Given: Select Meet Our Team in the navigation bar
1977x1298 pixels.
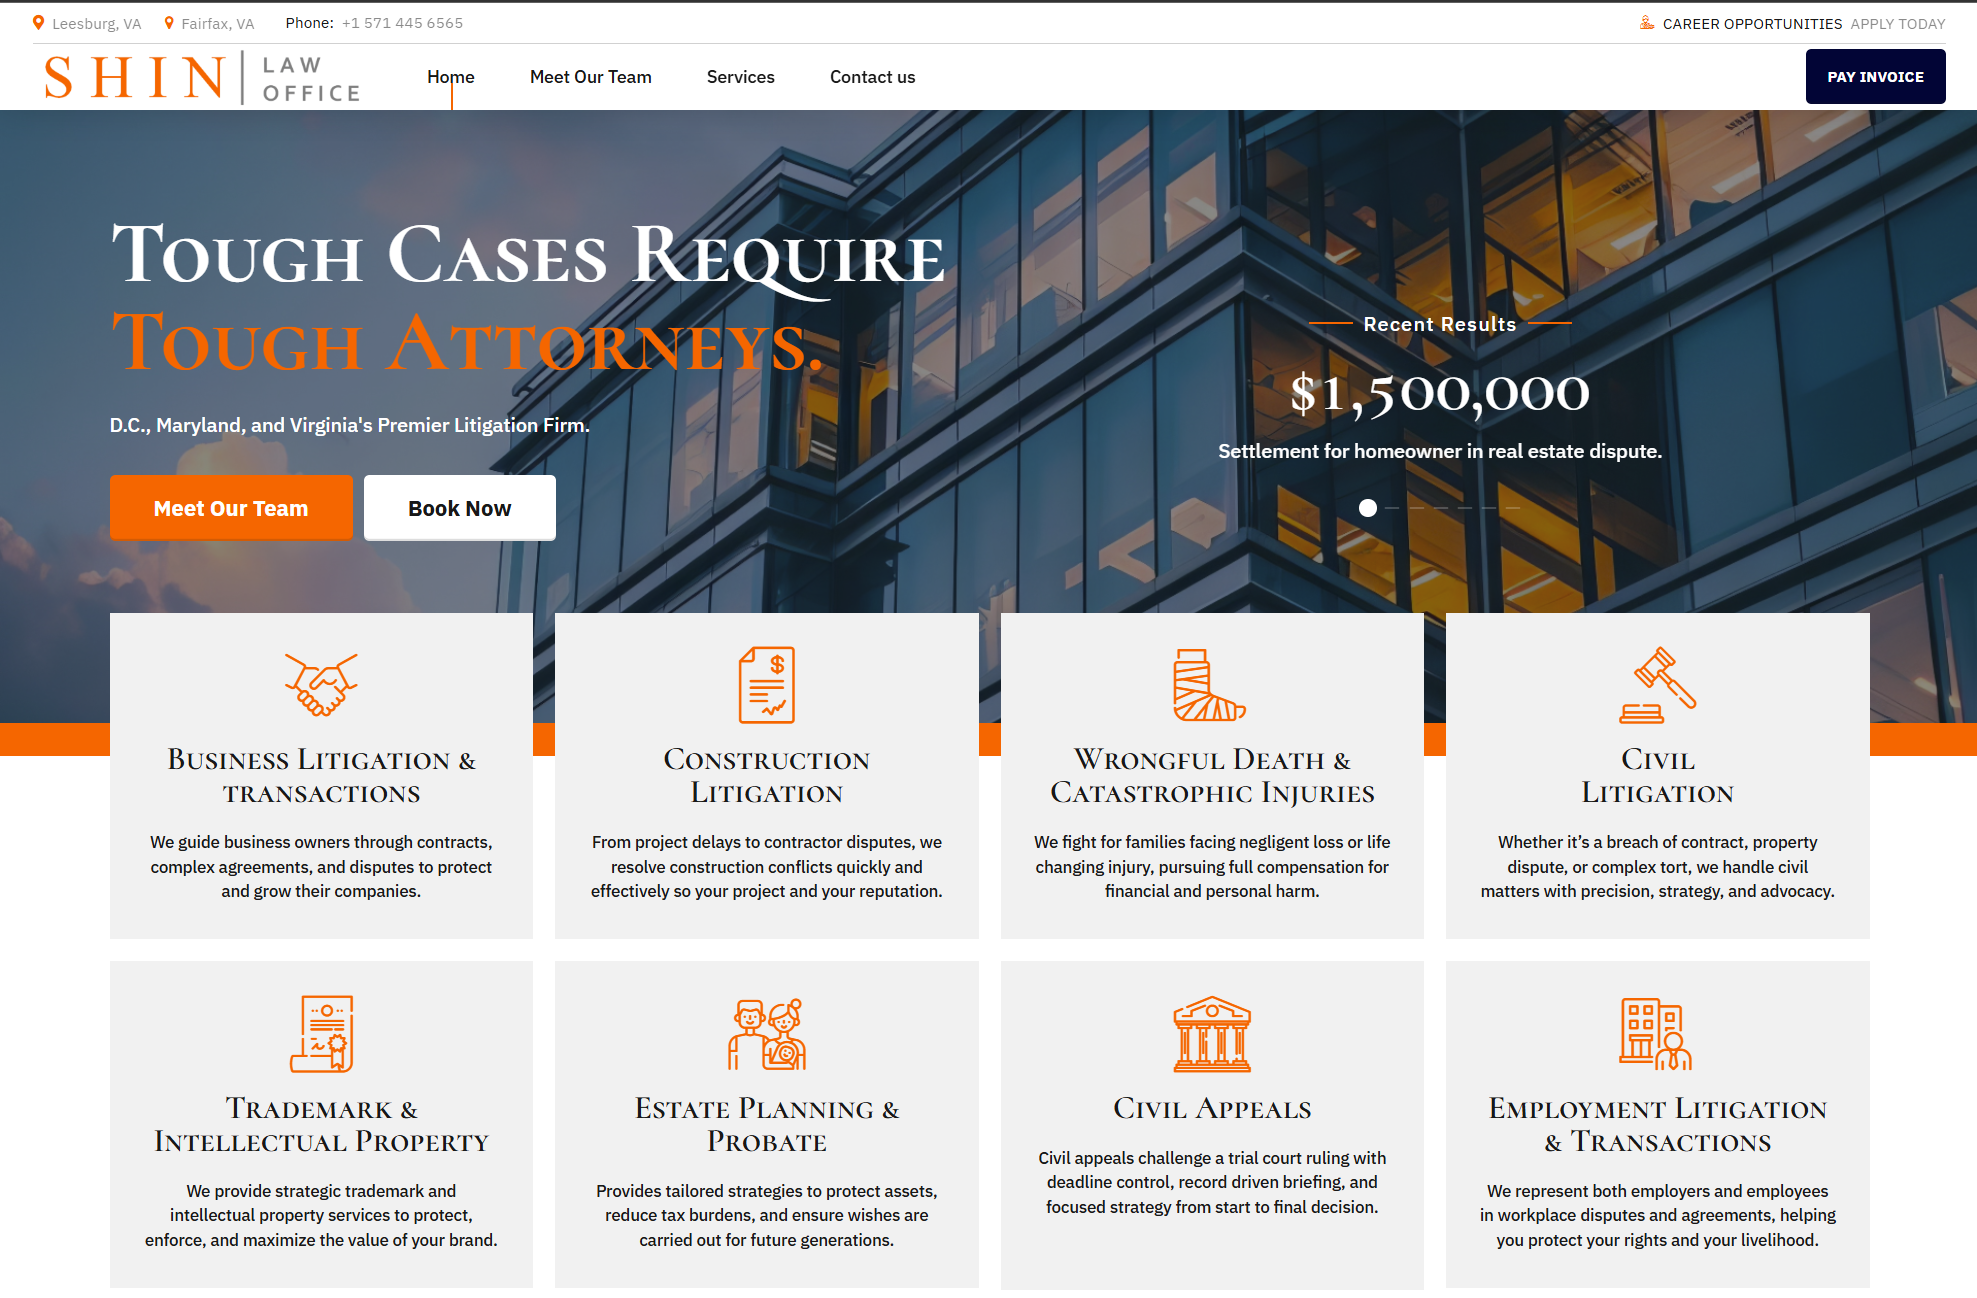Looking at the screenshot, I should click(x=590, y=76).
